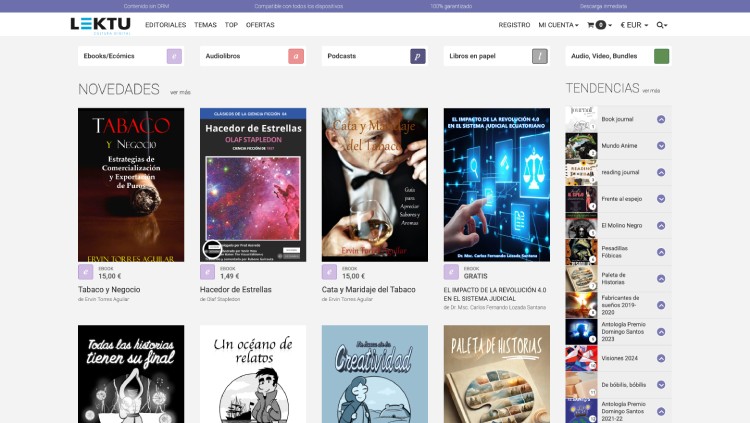This screenshot has height=423, width=750.
Task: Click trend arrow for Fabricantes de sueños 2019-2020
Action: point(661,305)
